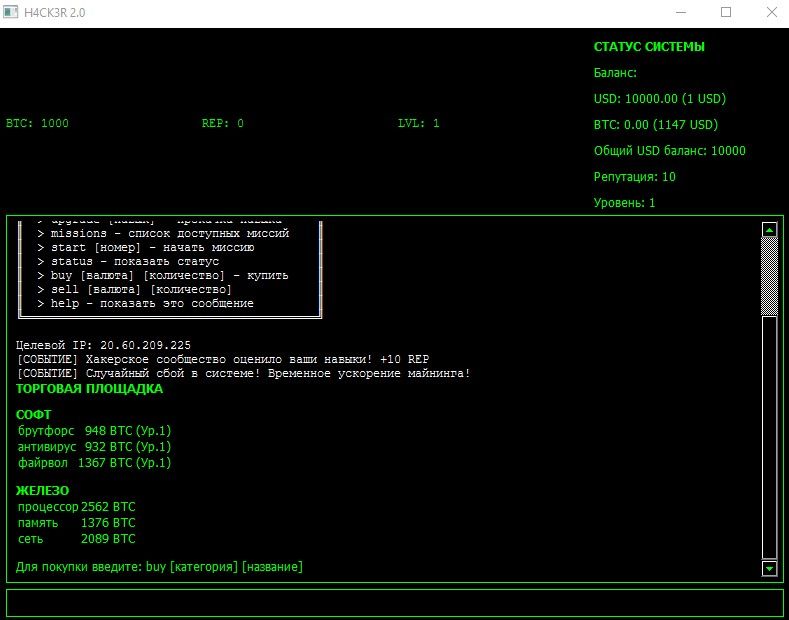Click the 'ЖЕЛЕЗО' category heading
789x620 pixels.
click(43, 491)
